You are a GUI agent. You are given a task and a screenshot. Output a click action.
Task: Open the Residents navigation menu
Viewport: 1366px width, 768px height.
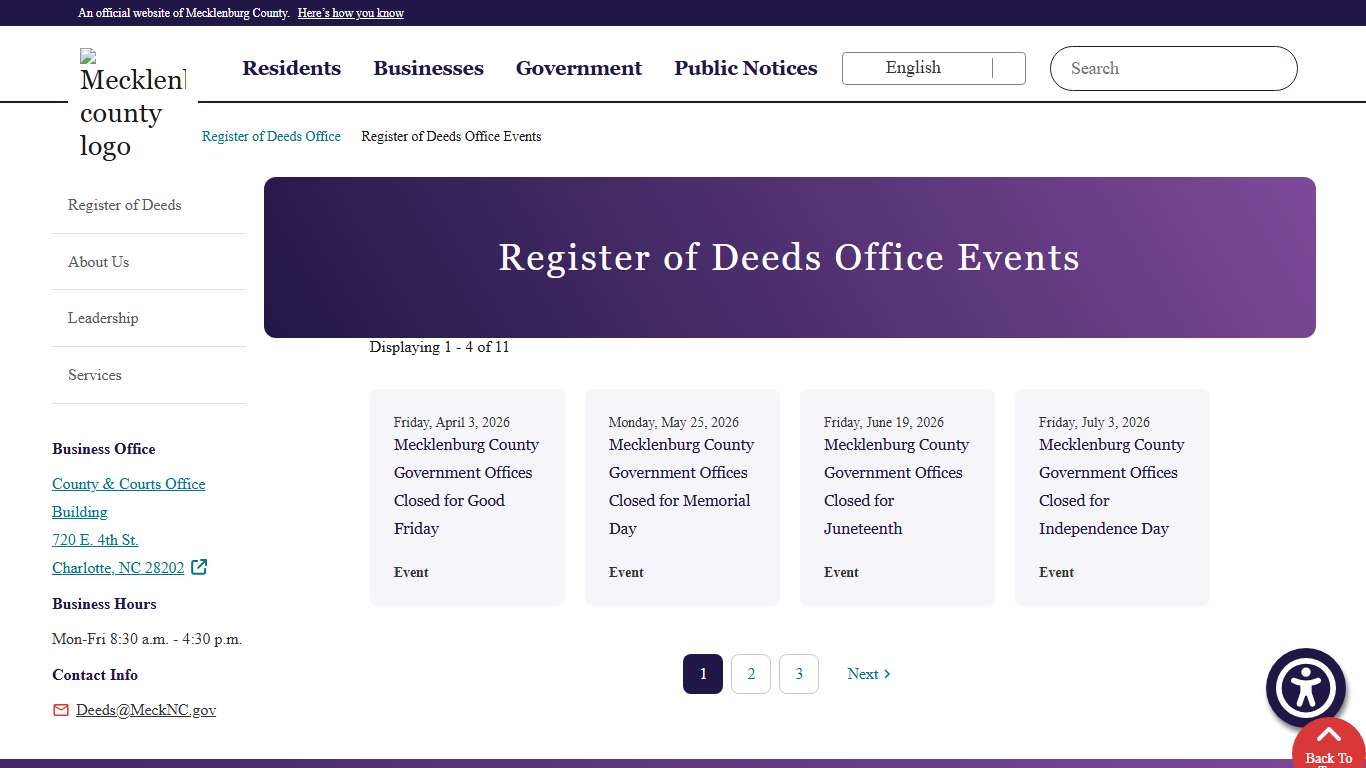tap(291, 68)
